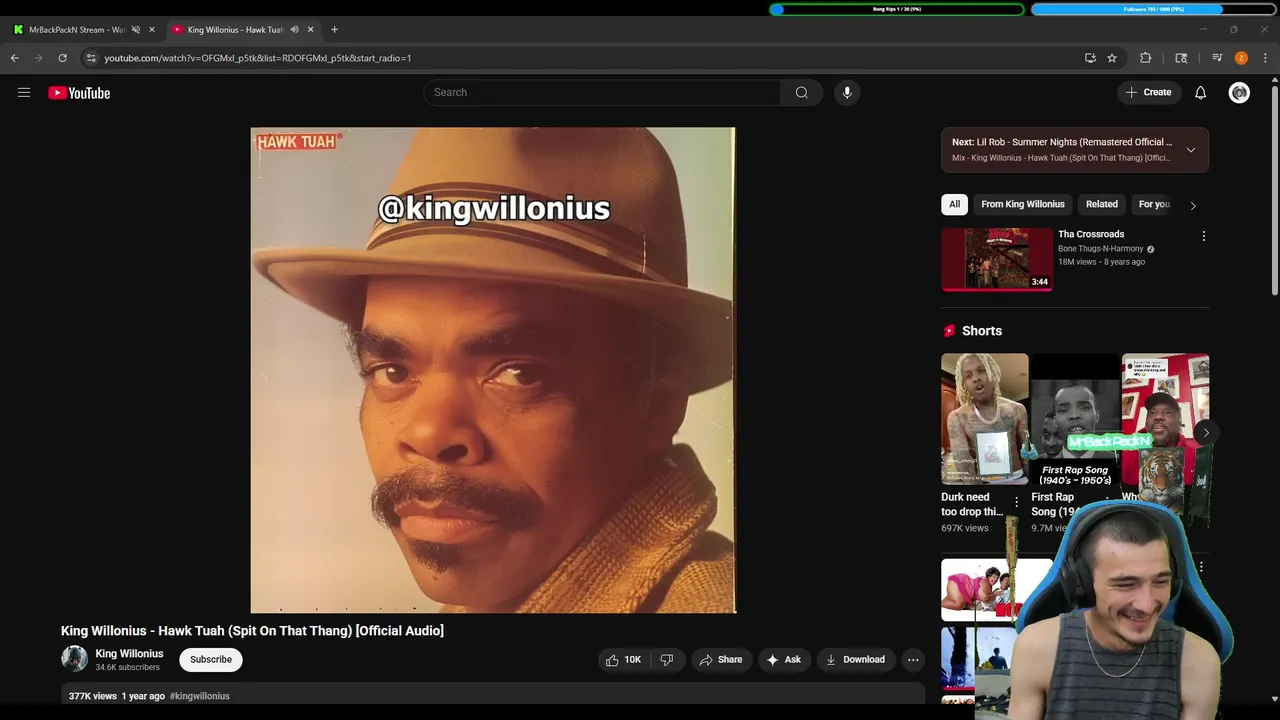The width and height of the screenshot is (1280, 720).
Task: Open Chrome extensions puzzle icon
Action: coord(1146,58)
